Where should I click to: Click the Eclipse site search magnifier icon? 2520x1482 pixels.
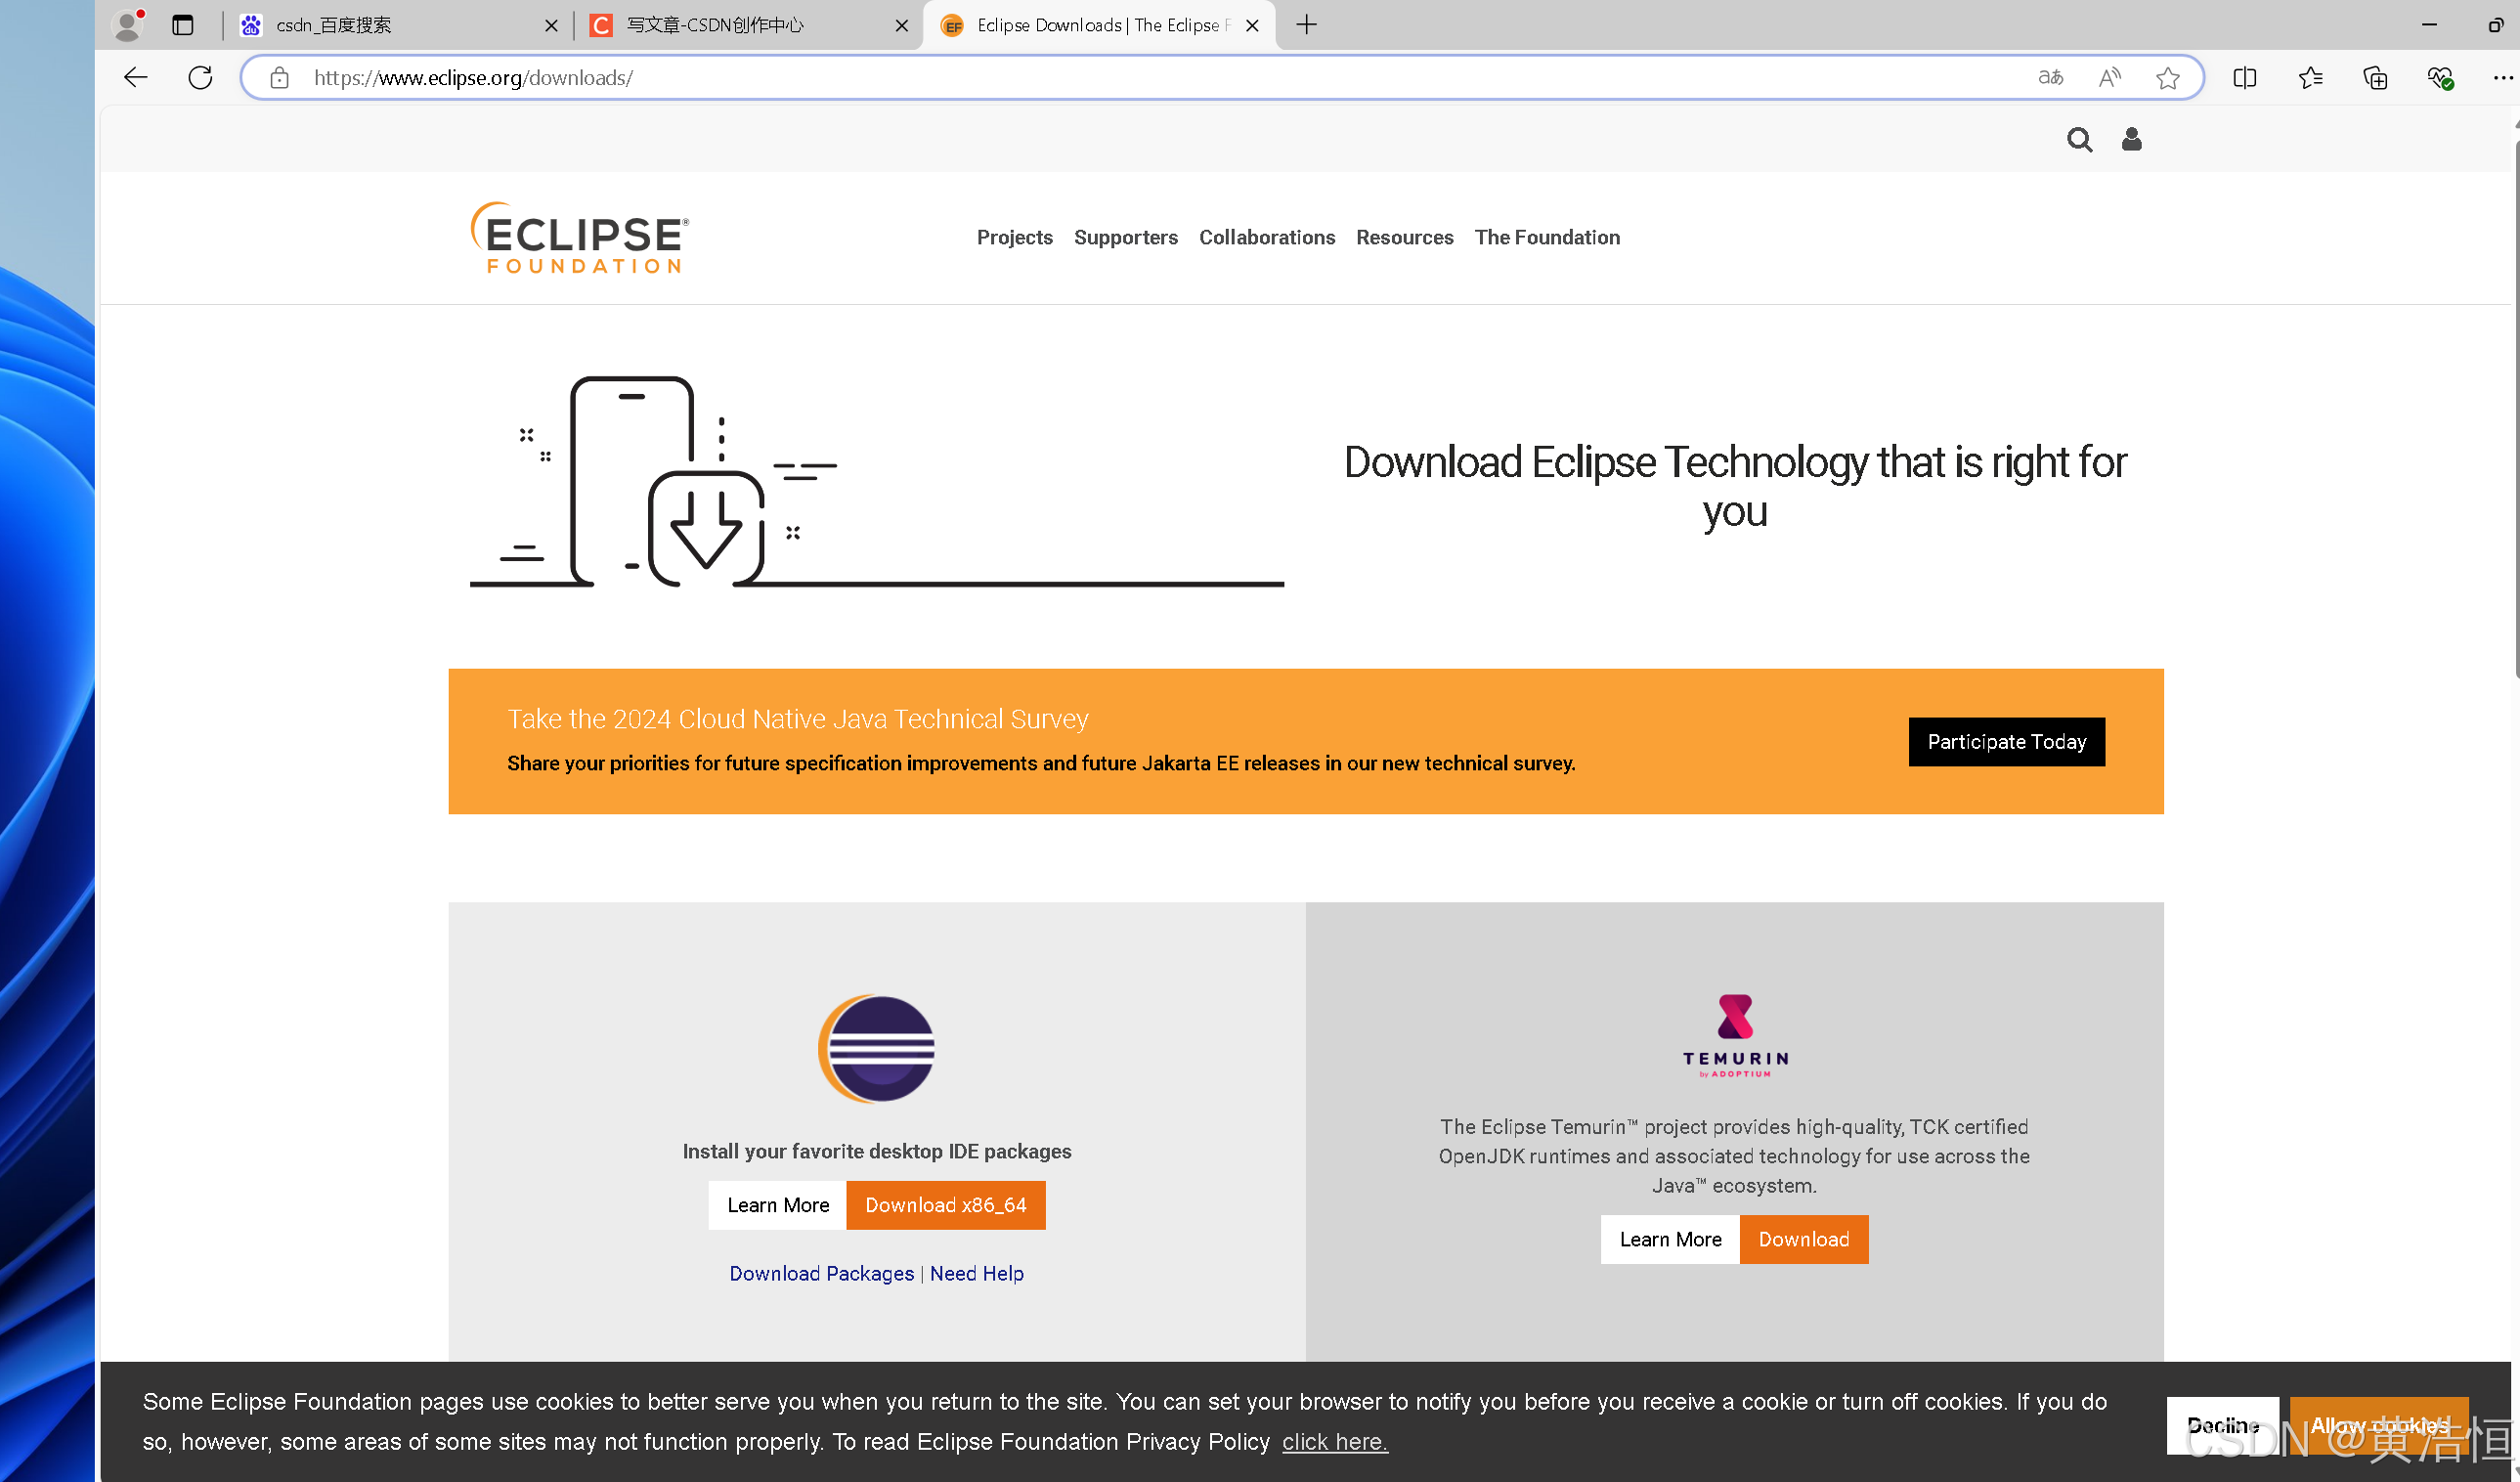(x=2080, y=139)
